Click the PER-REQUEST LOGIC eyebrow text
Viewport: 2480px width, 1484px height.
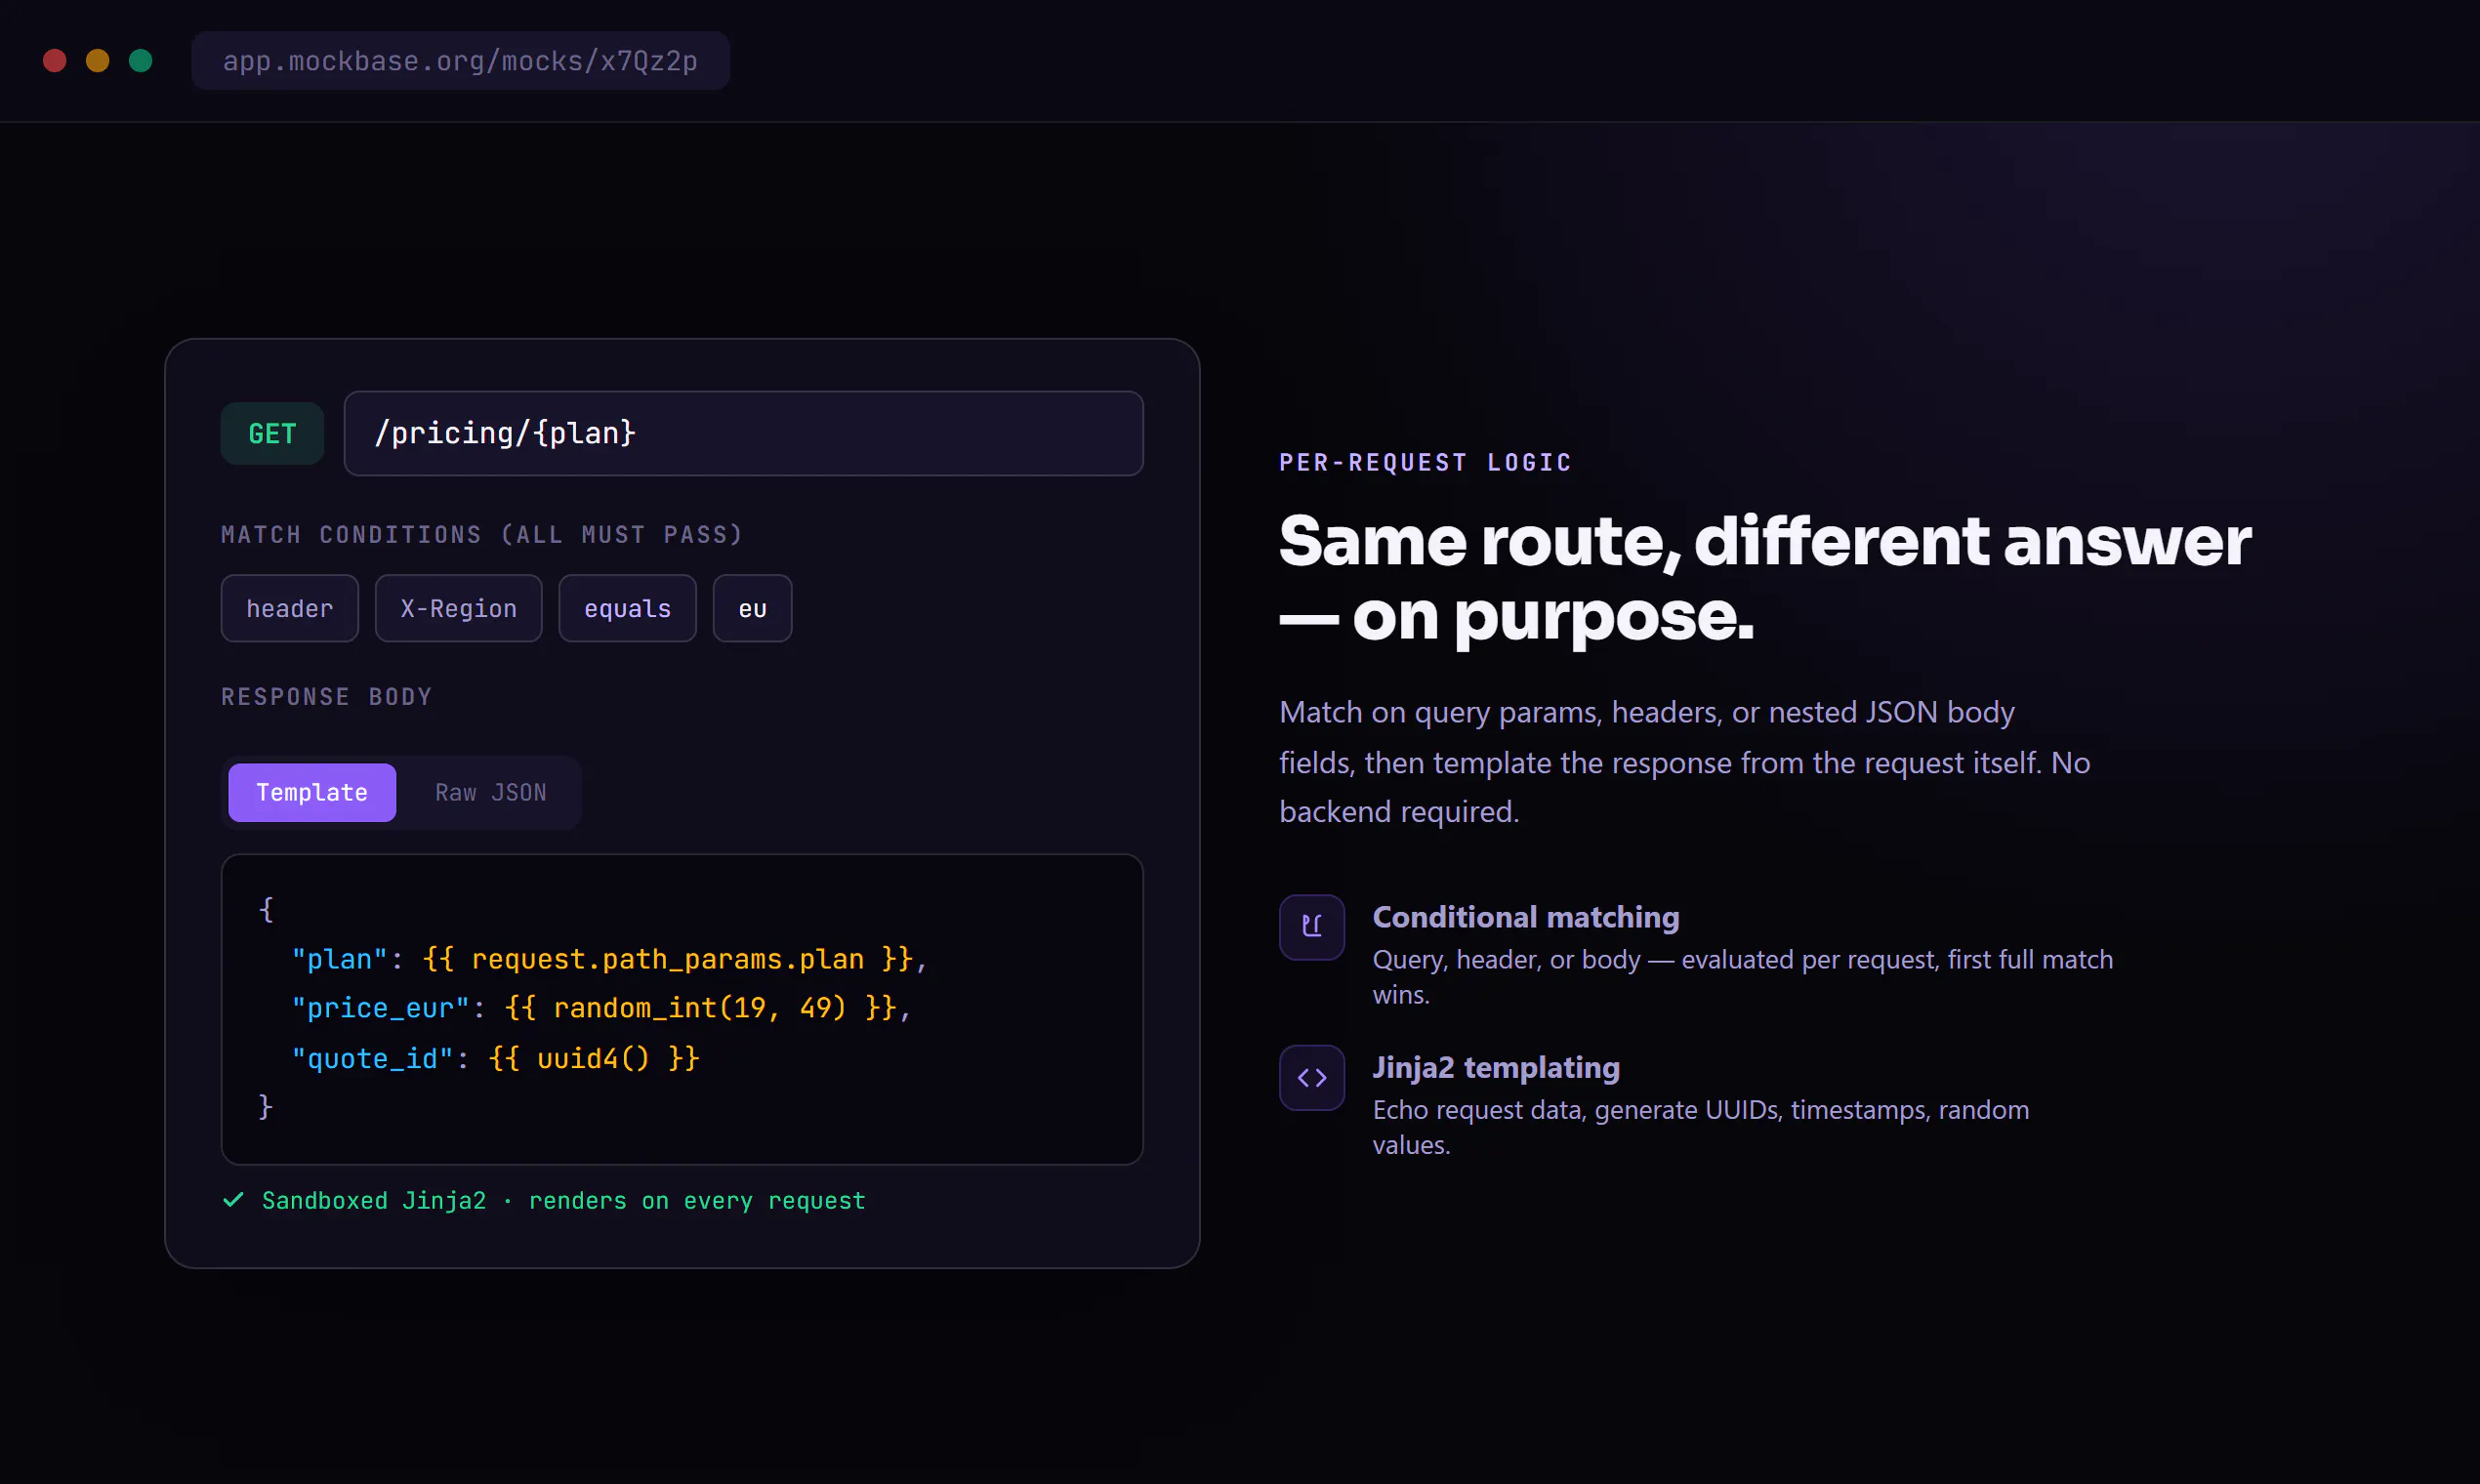(x=1425, y=462)
